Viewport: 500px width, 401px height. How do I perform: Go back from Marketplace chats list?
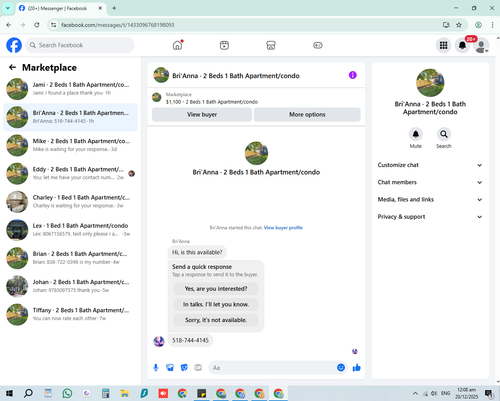(x=12, y=67)
